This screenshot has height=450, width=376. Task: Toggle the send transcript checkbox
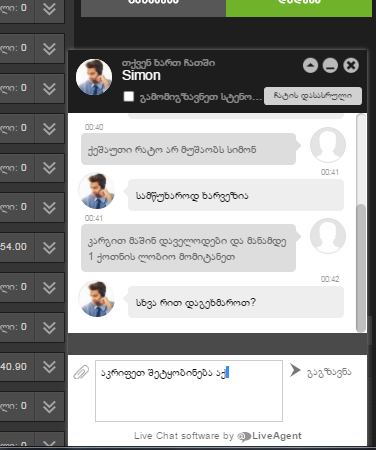tap(129, 96)
